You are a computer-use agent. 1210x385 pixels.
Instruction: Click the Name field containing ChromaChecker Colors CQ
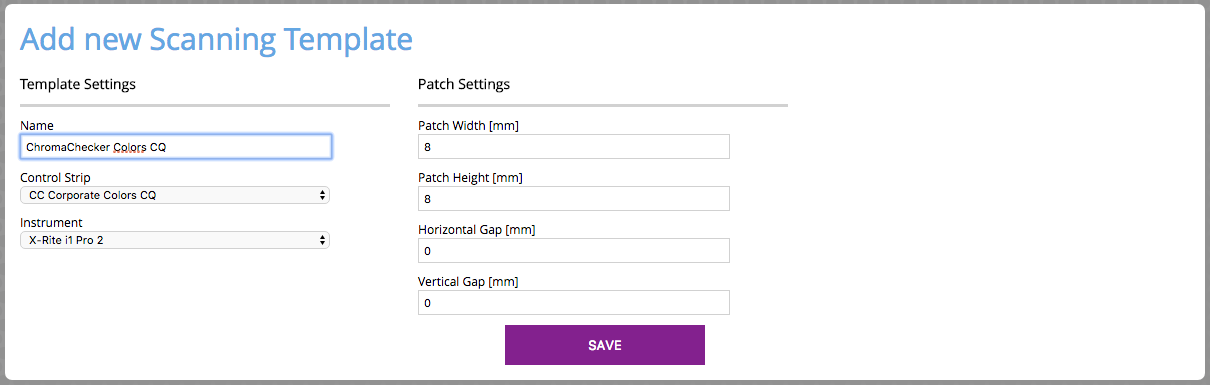pyautogui.click(x=175, y=147)
